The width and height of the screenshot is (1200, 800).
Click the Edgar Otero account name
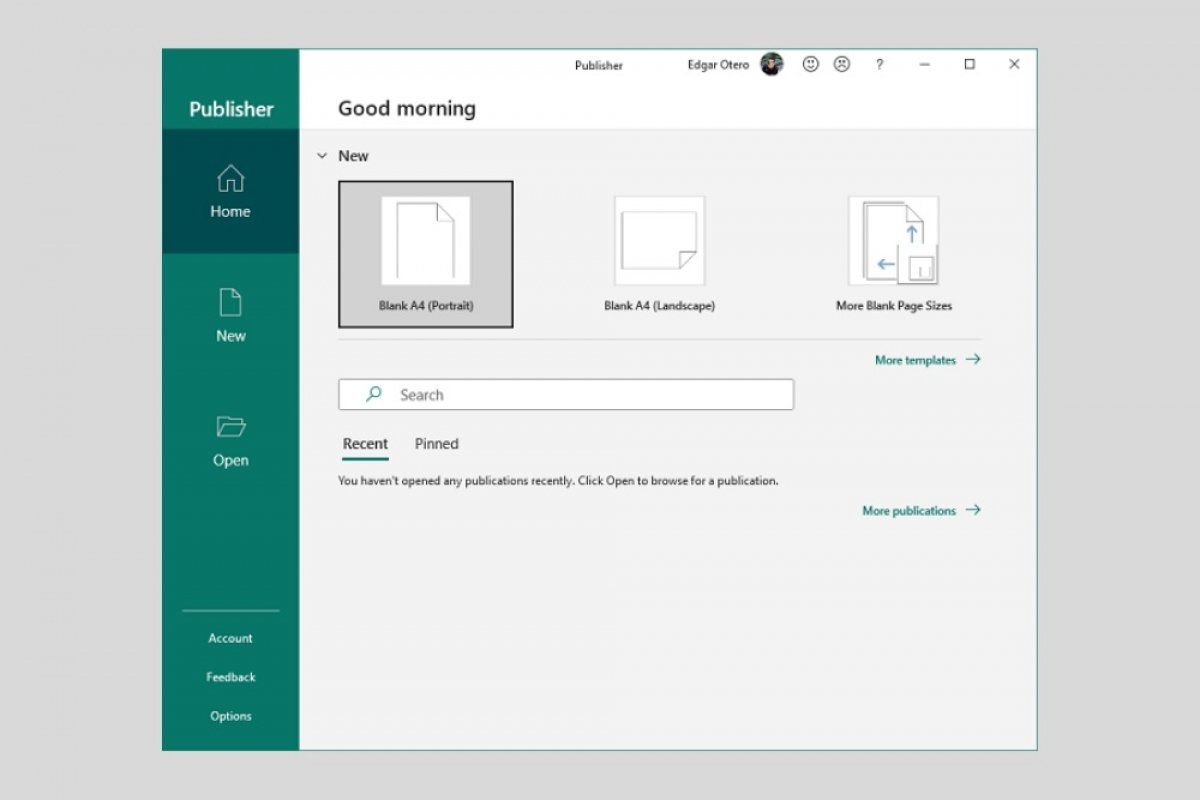click(718, 65)
